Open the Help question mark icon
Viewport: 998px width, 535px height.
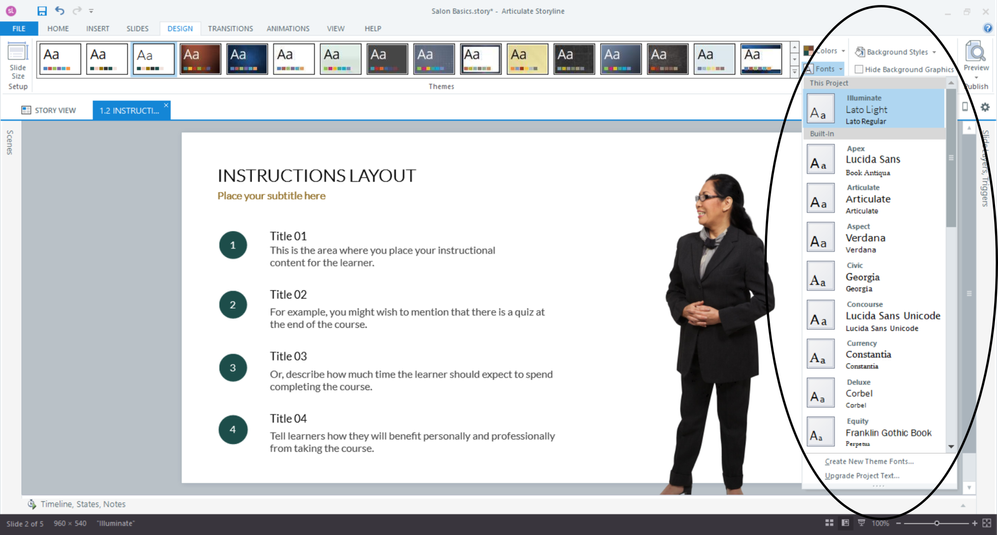coord(987,28)
